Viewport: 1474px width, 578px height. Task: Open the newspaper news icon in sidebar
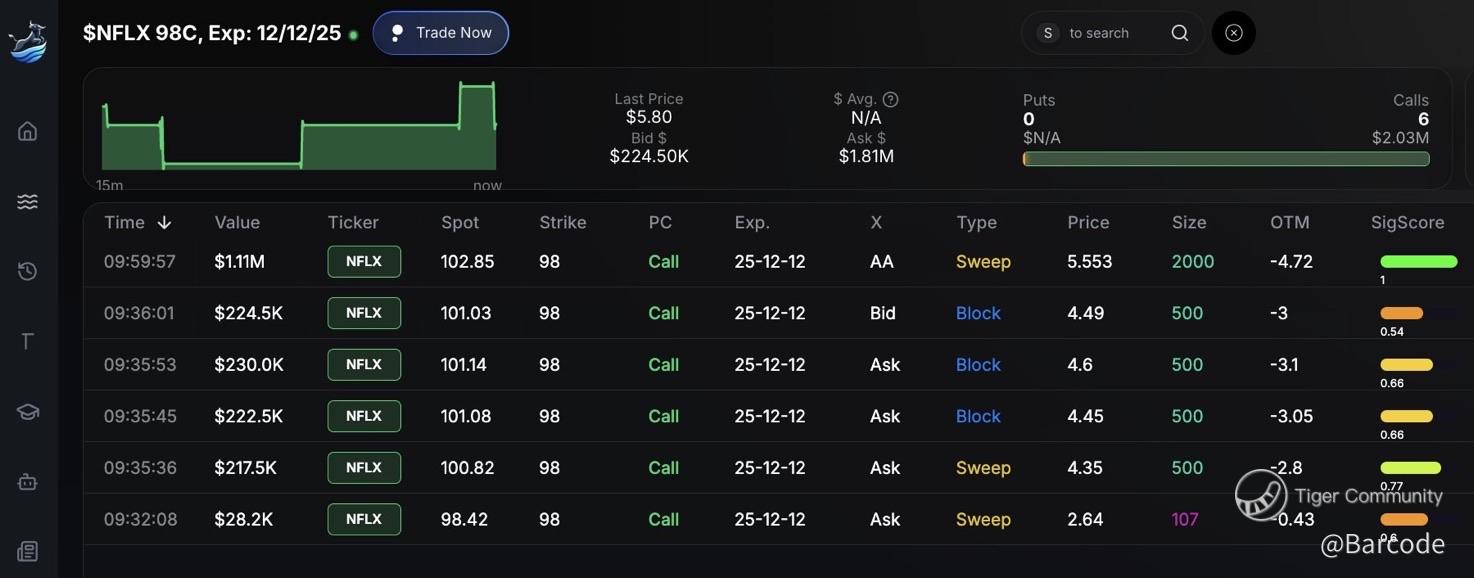point(28,551)
